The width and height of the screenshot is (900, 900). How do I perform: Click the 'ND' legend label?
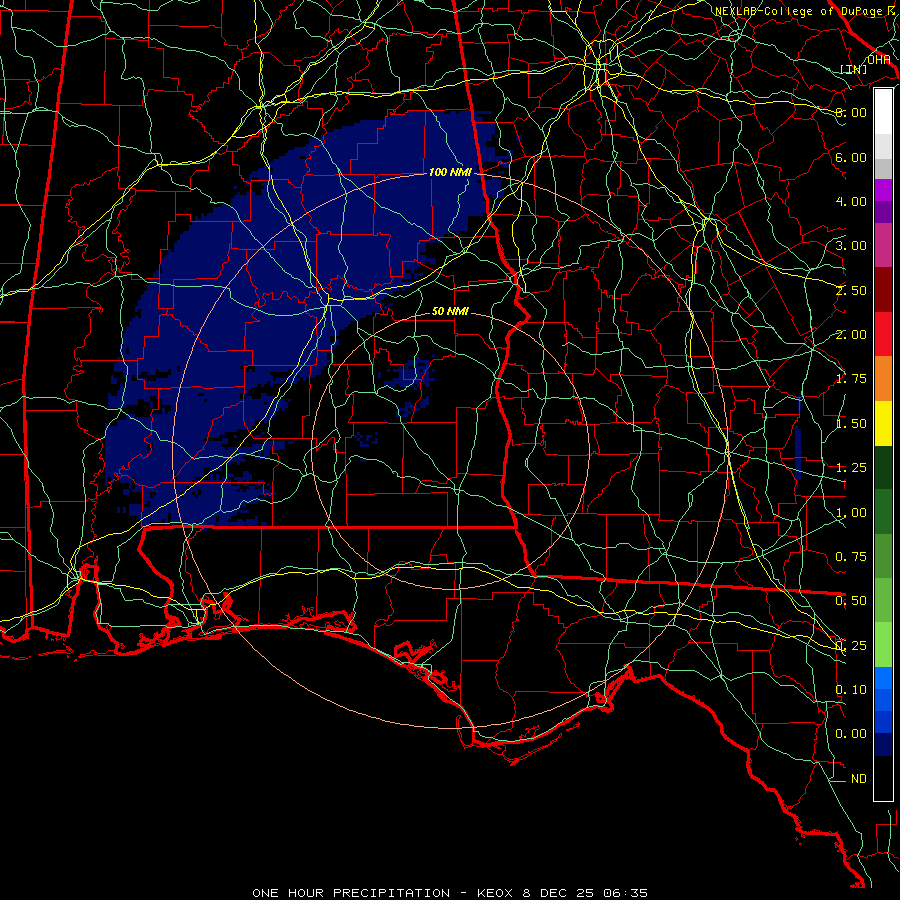point(859,778)
